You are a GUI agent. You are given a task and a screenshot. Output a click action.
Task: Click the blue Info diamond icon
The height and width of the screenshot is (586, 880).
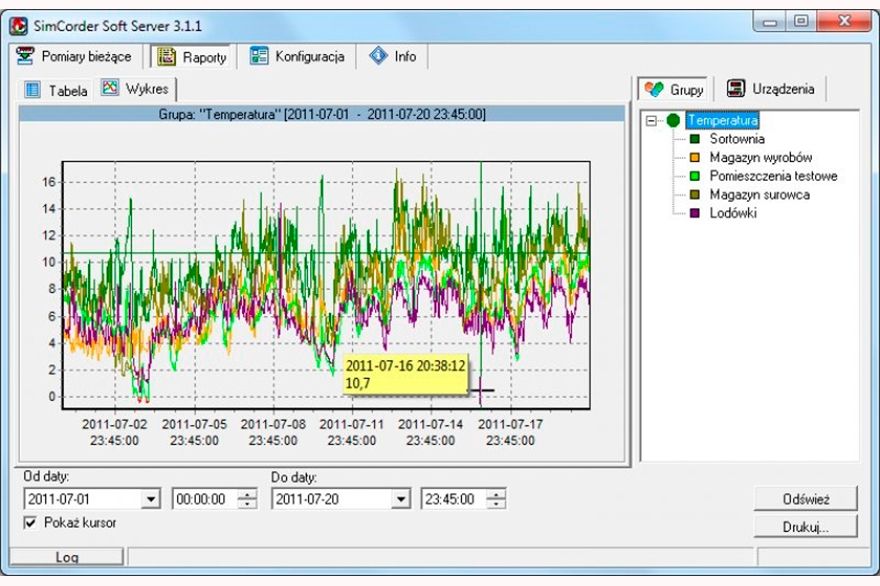378,56
